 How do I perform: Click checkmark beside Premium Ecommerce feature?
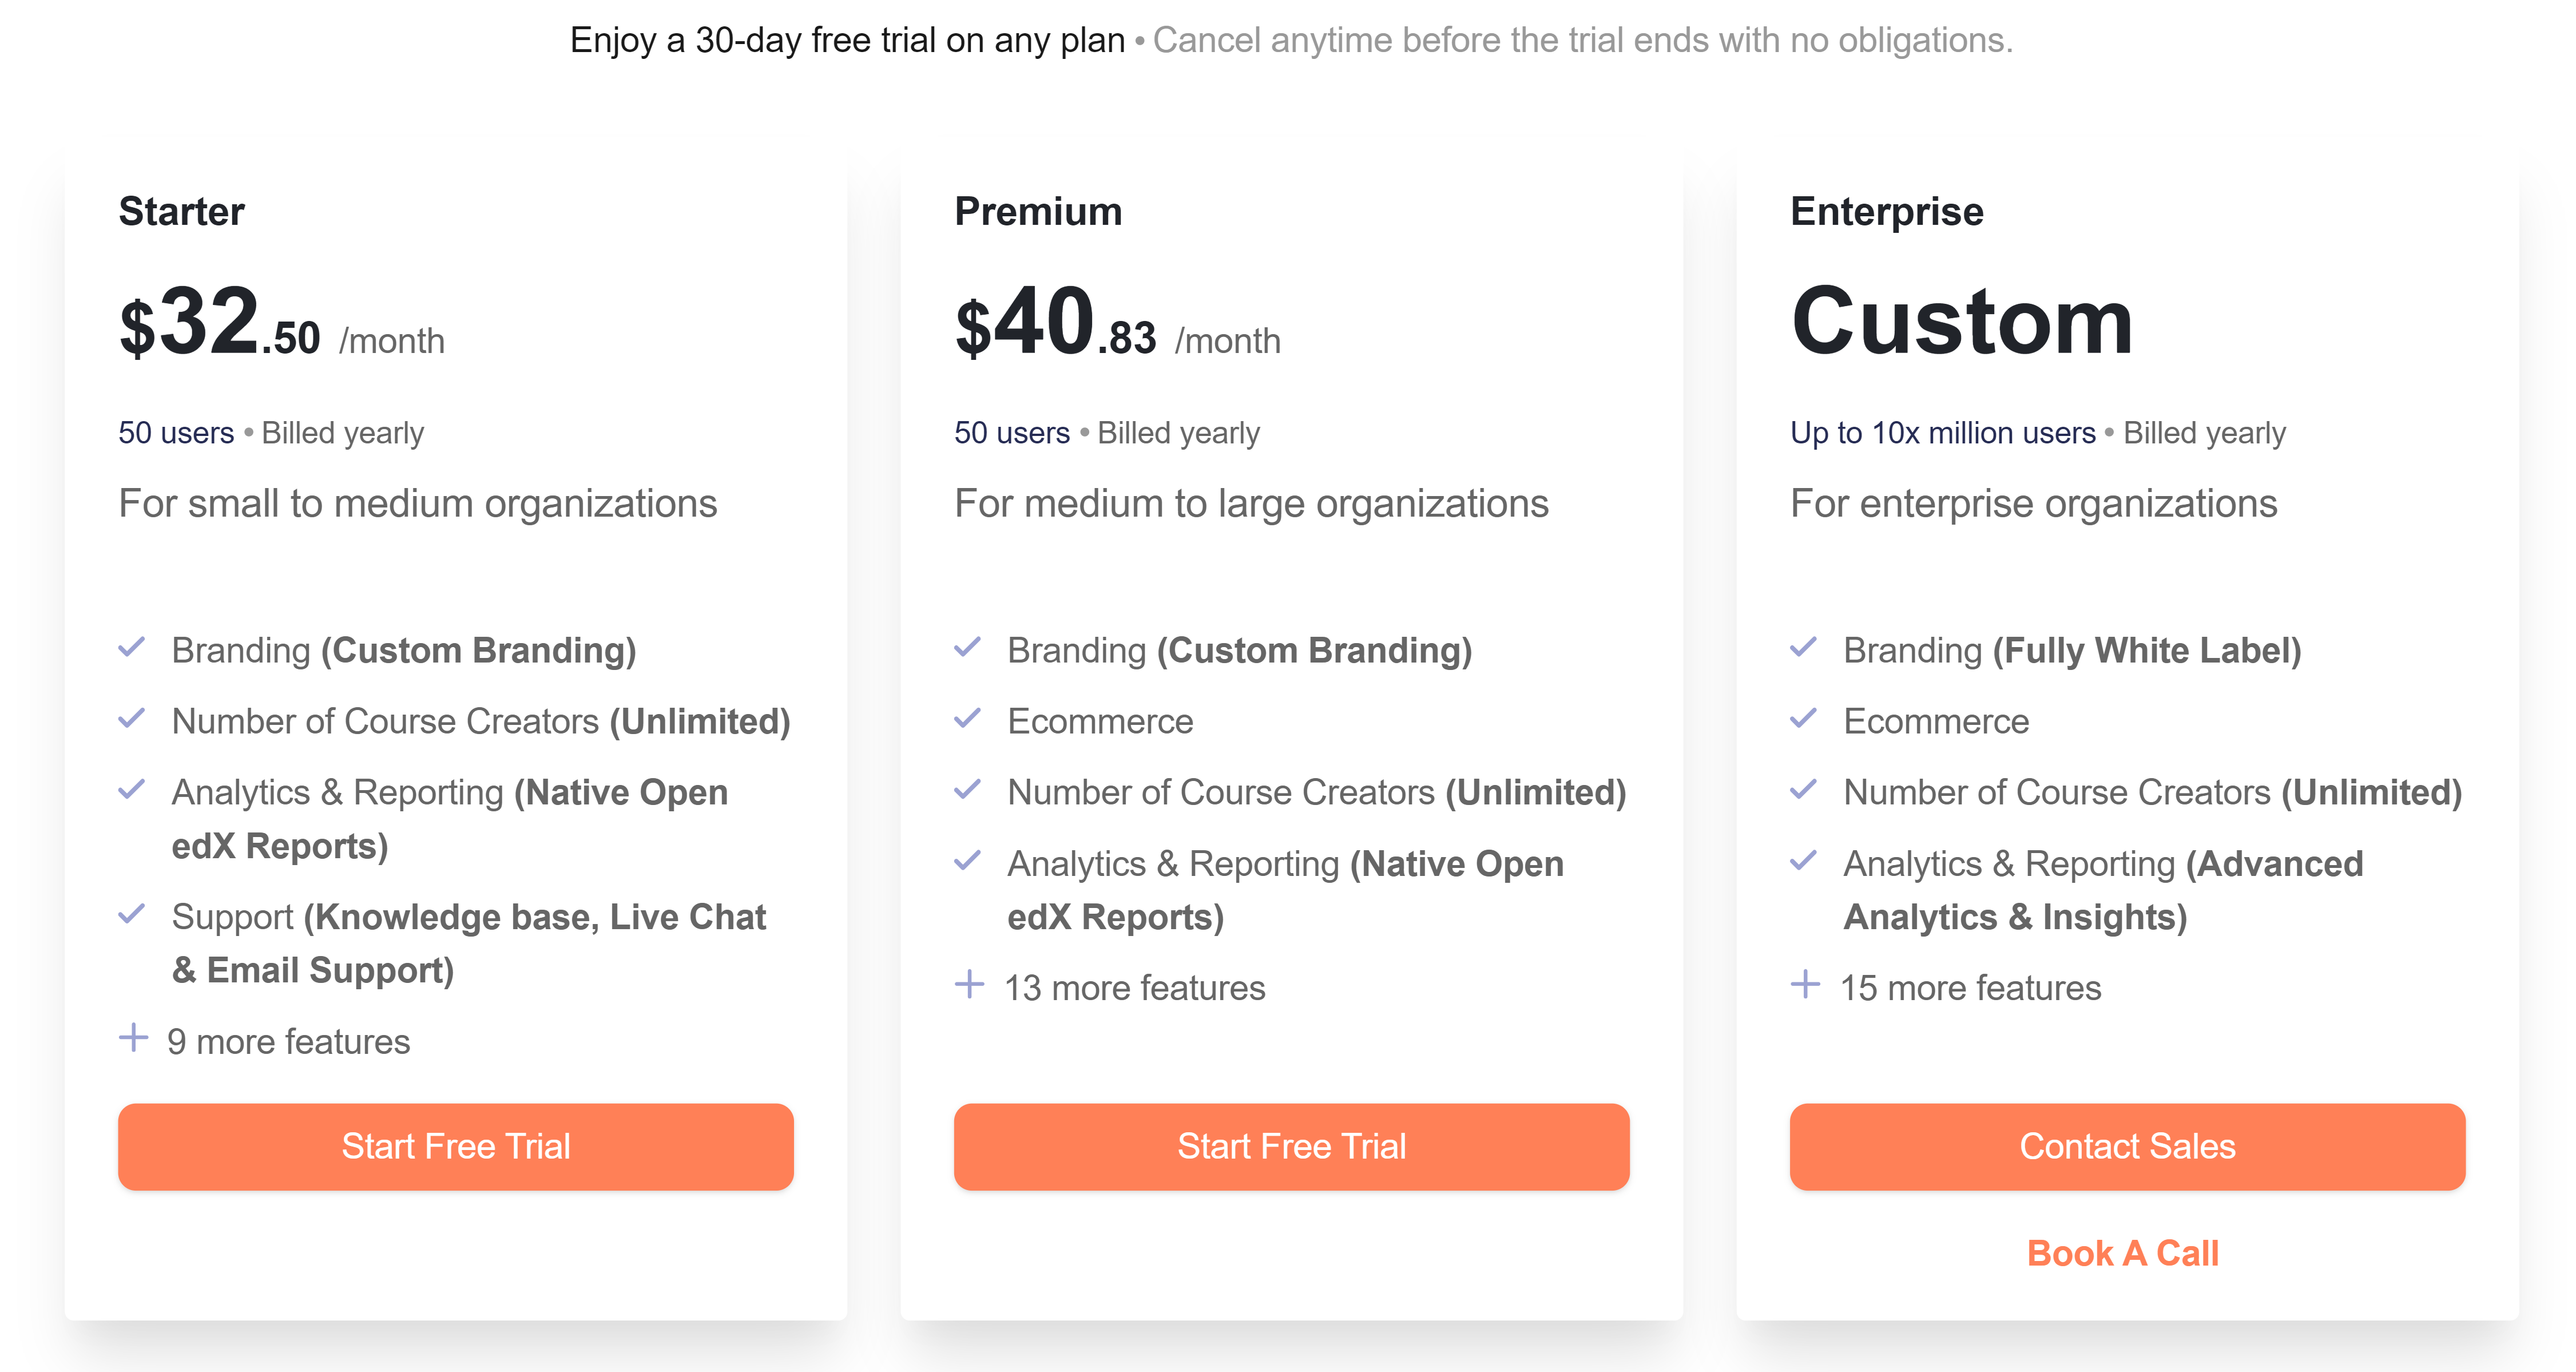pos(968,718)
